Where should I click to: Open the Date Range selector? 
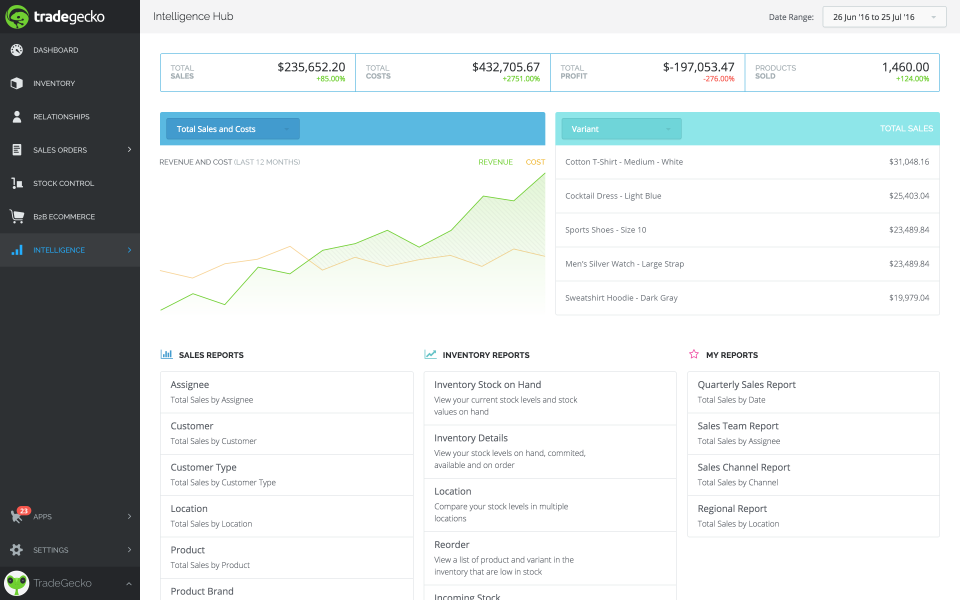coord(884,16)
